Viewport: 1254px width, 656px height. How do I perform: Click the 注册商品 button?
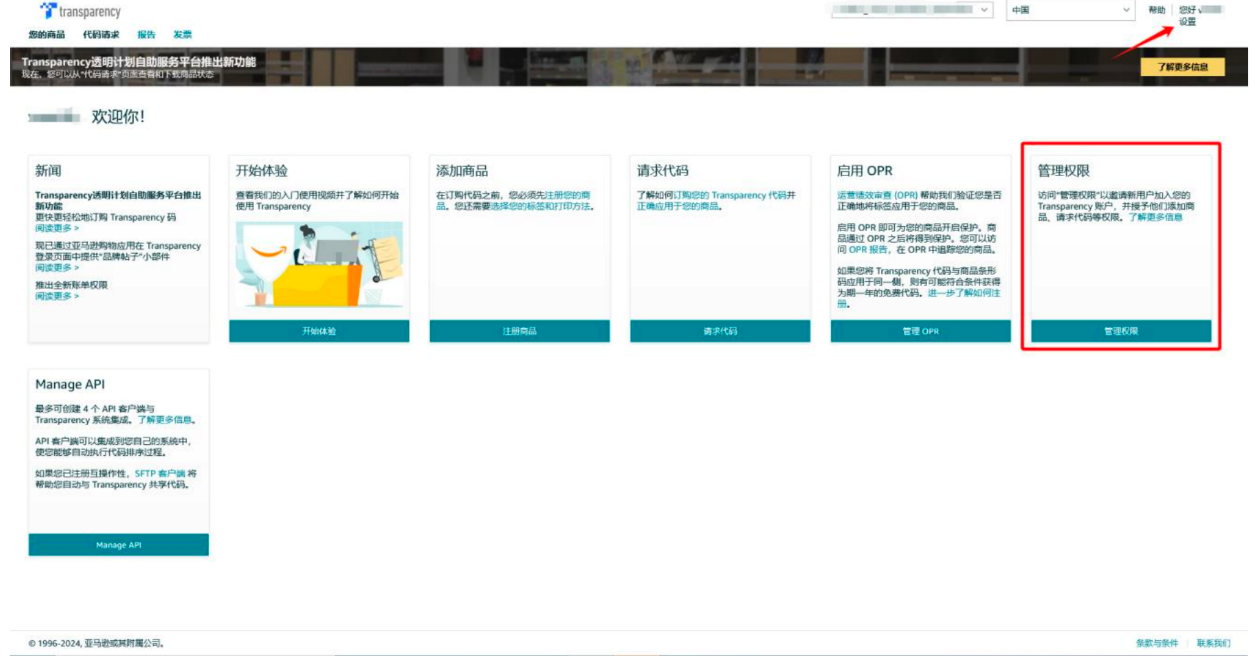[520, 331]
